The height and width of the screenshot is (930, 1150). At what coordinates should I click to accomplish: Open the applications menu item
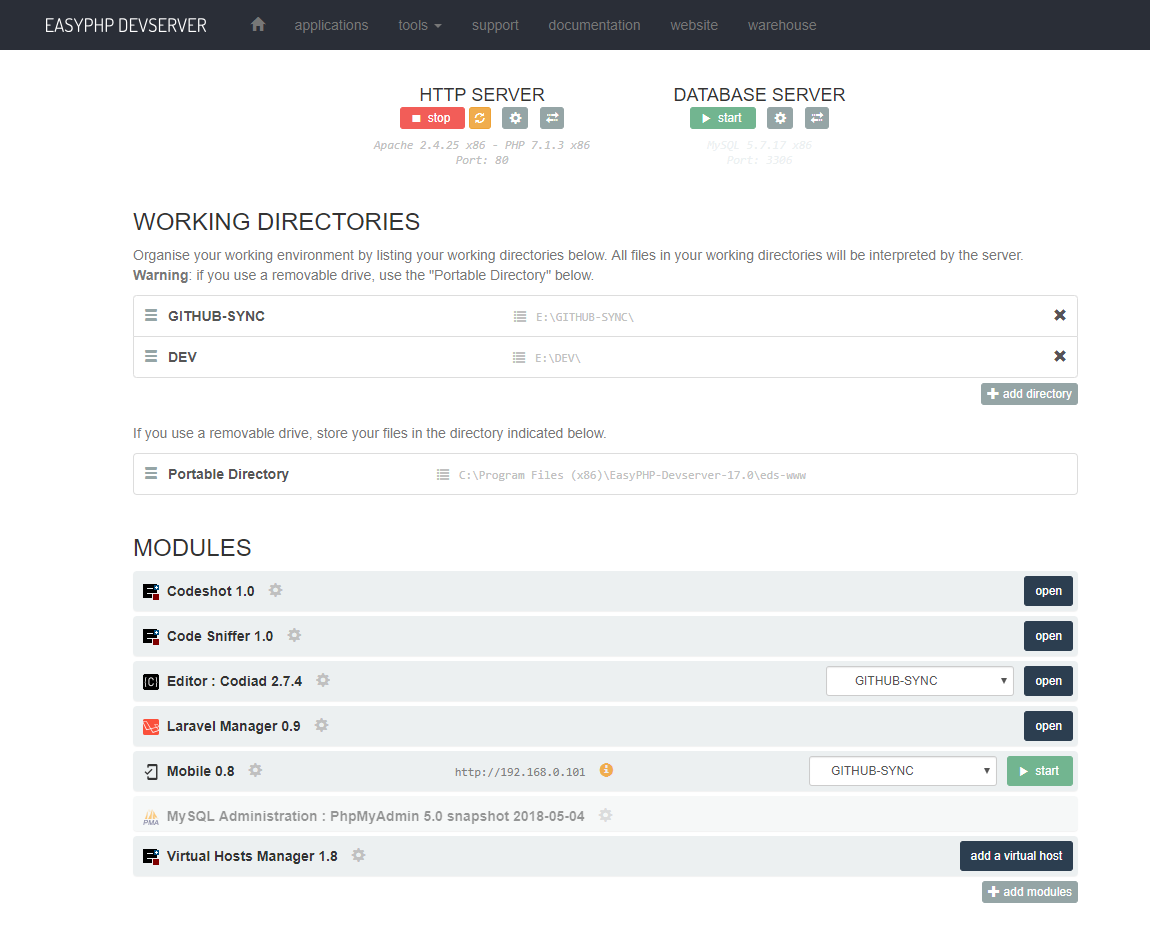(x=332, y=25)
